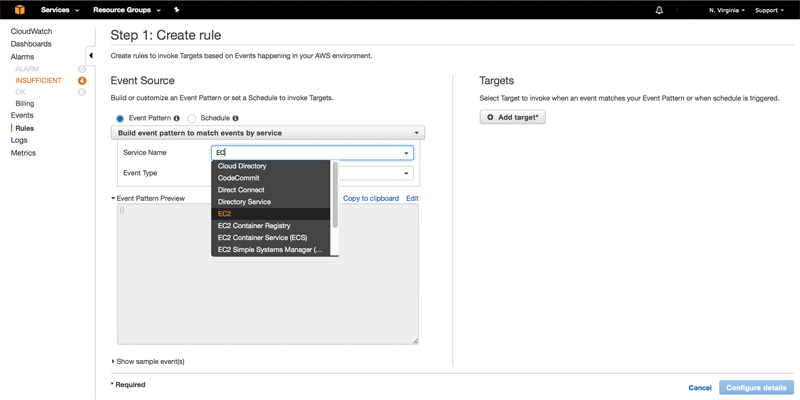Open the Services menu in the header
This screenshot has width=800, height=400.
pos(60,10)
